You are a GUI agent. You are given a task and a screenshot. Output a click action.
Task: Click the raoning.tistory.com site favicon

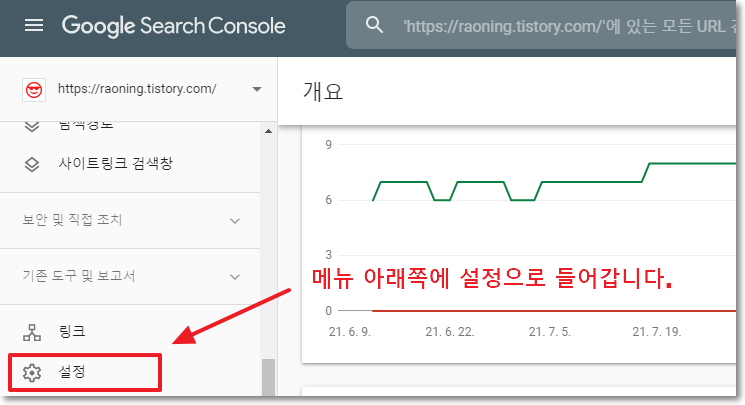34,89
